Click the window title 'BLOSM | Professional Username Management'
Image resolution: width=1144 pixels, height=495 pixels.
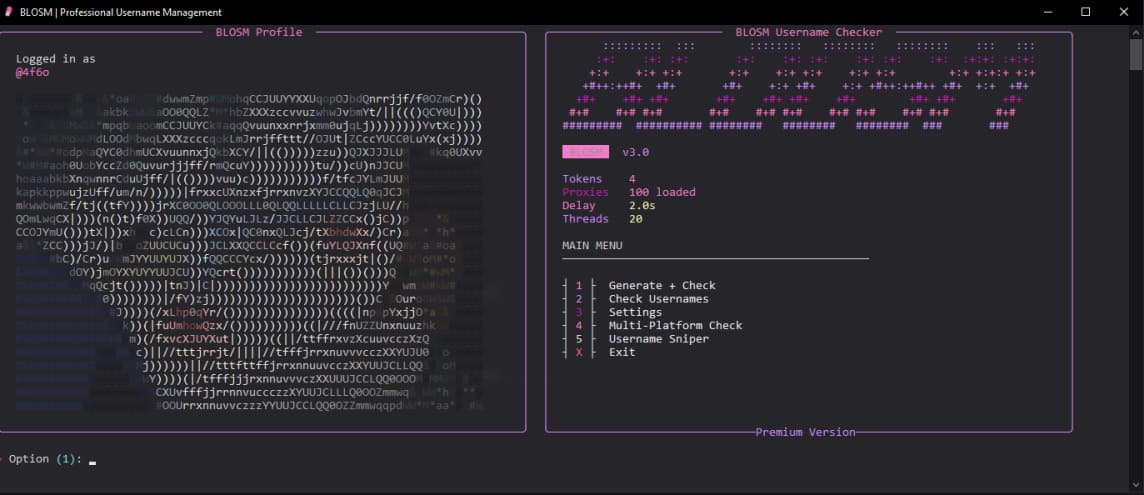tap(121, 12)
